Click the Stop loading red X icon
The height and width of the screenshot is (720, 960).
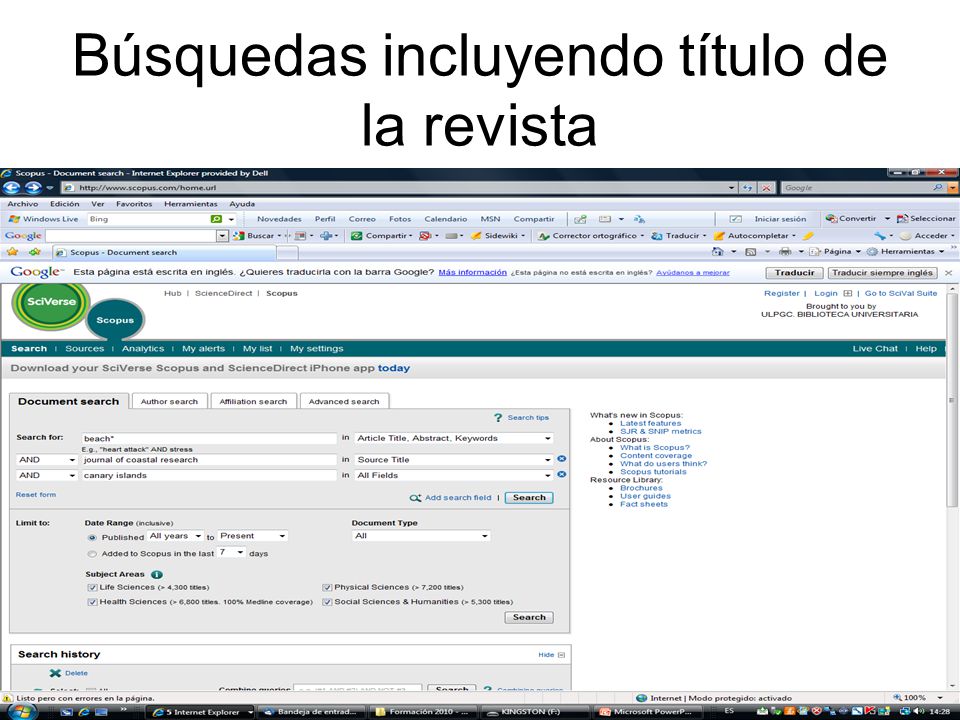point(766,188)
